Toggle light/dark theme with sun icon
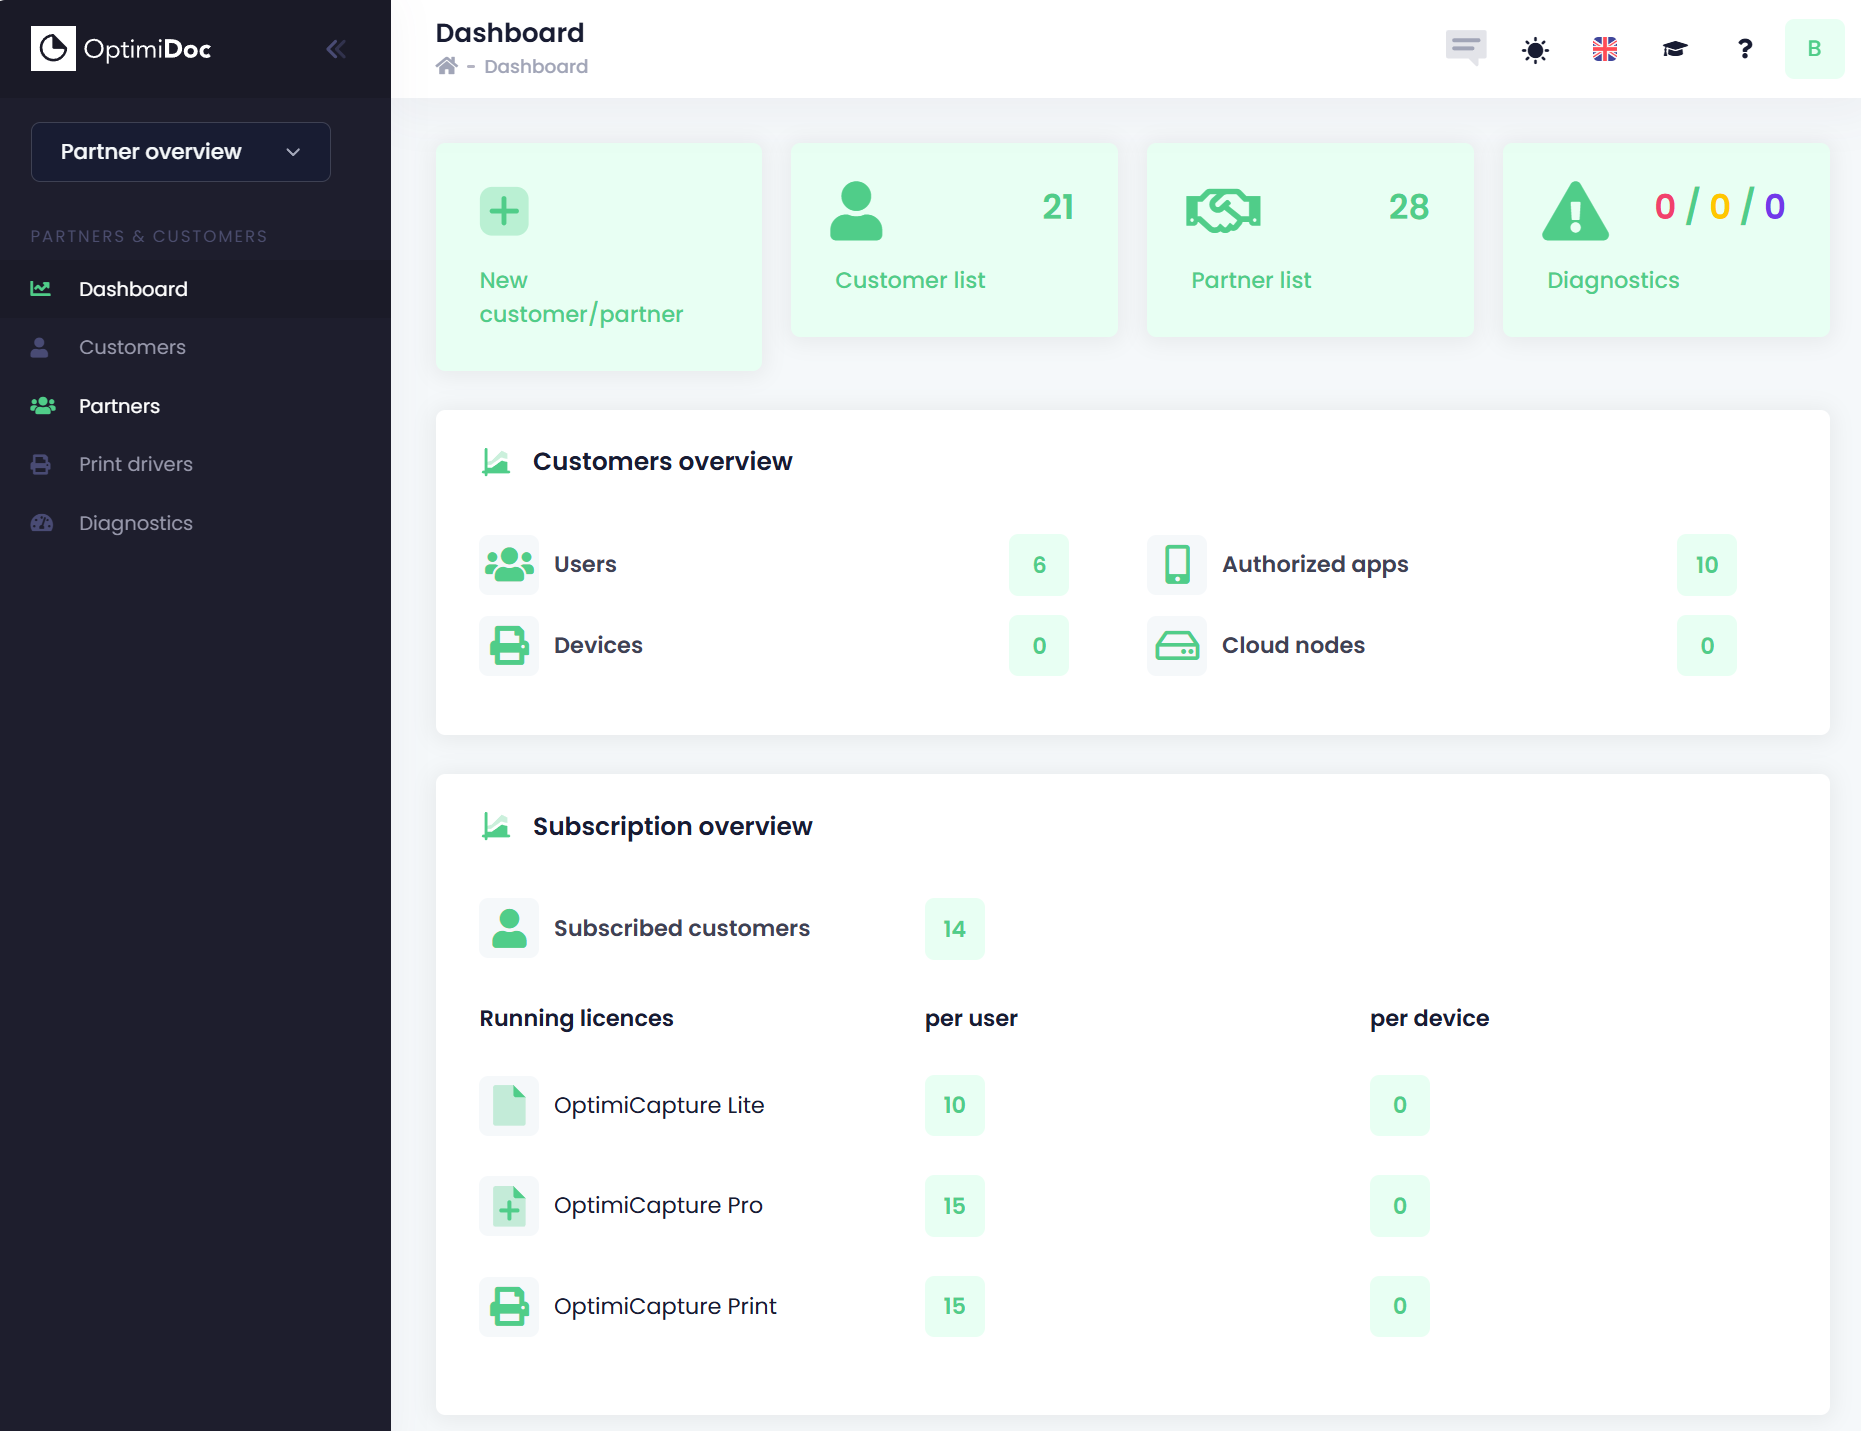This screenshot has width=1861, height=1431. coord(1535,49)
